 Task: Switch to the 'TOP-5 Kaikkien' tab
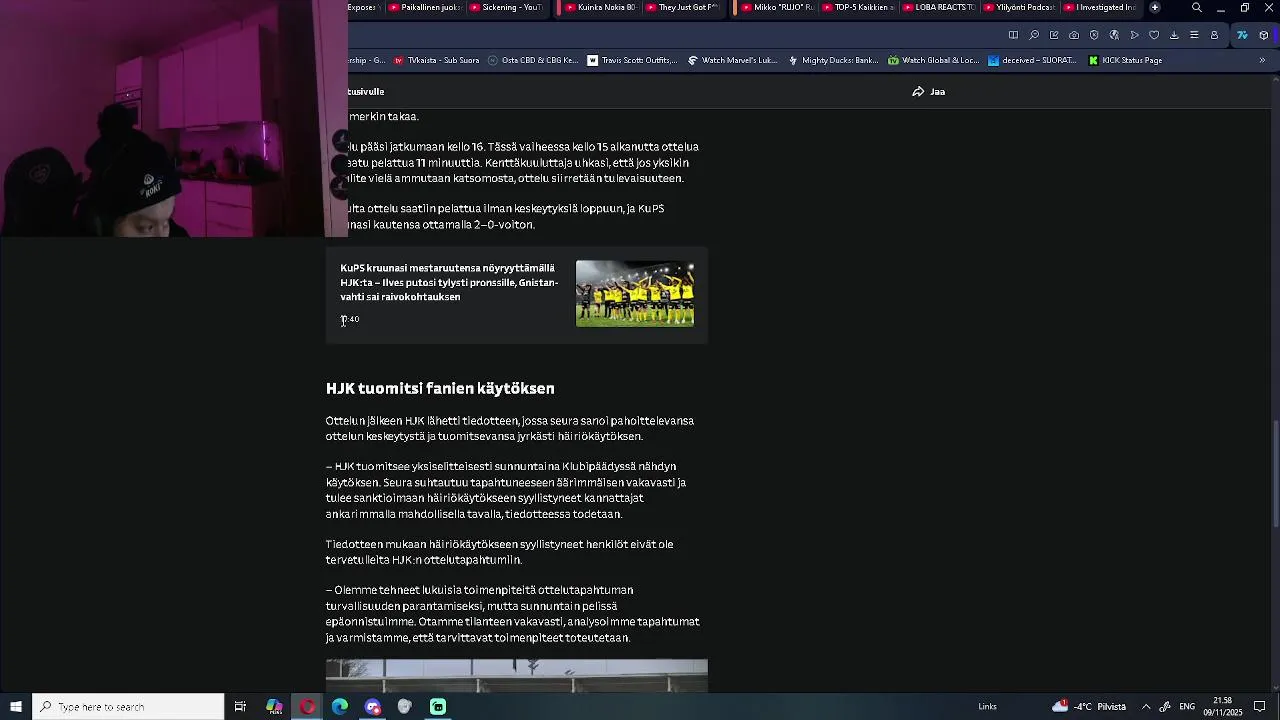(859, 7)
